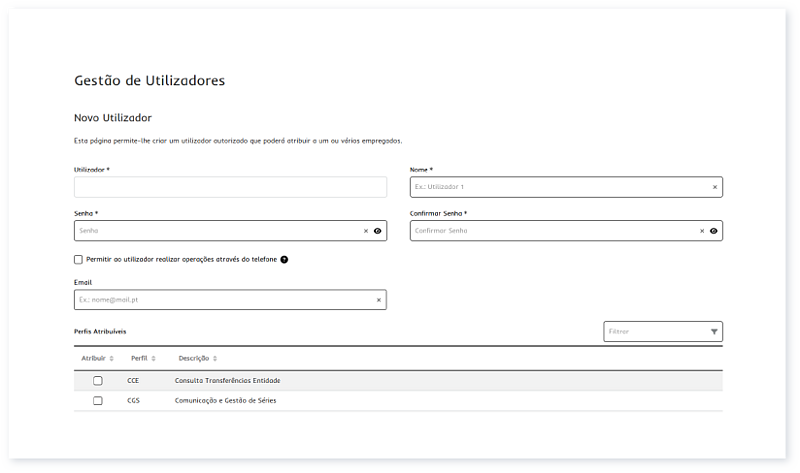Clear the Confirmar Senha field with X icon
Image resolution: width=800 pixels, height=473 pixels.
point(702,231)
